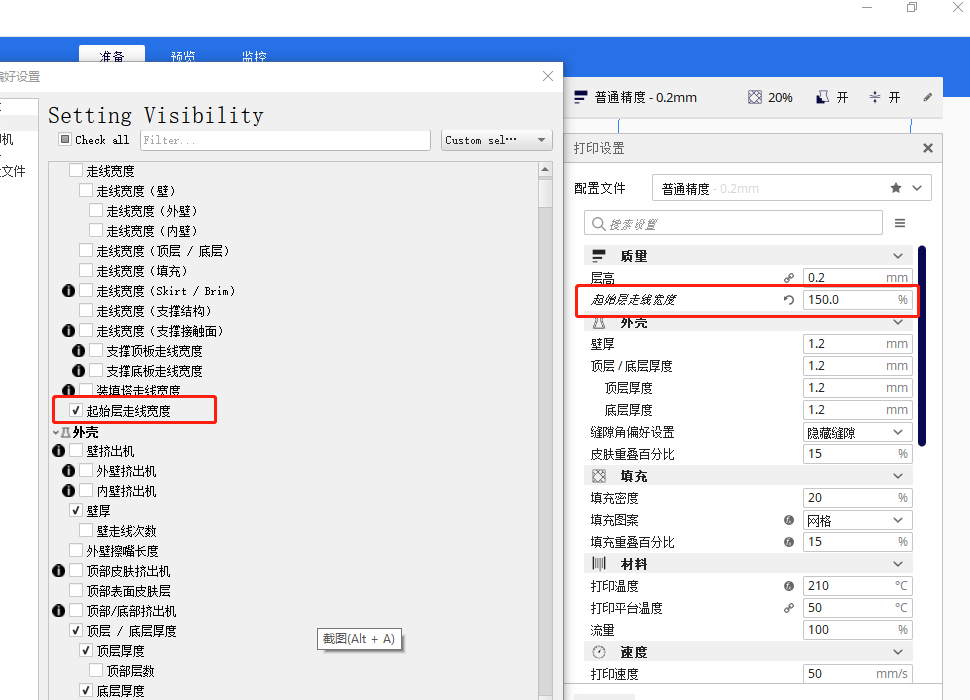Image resolution: width=970 pixels, height=700 pixels.
Task: Close the 打印设置 panel with the X
Action: pos(927,148)
